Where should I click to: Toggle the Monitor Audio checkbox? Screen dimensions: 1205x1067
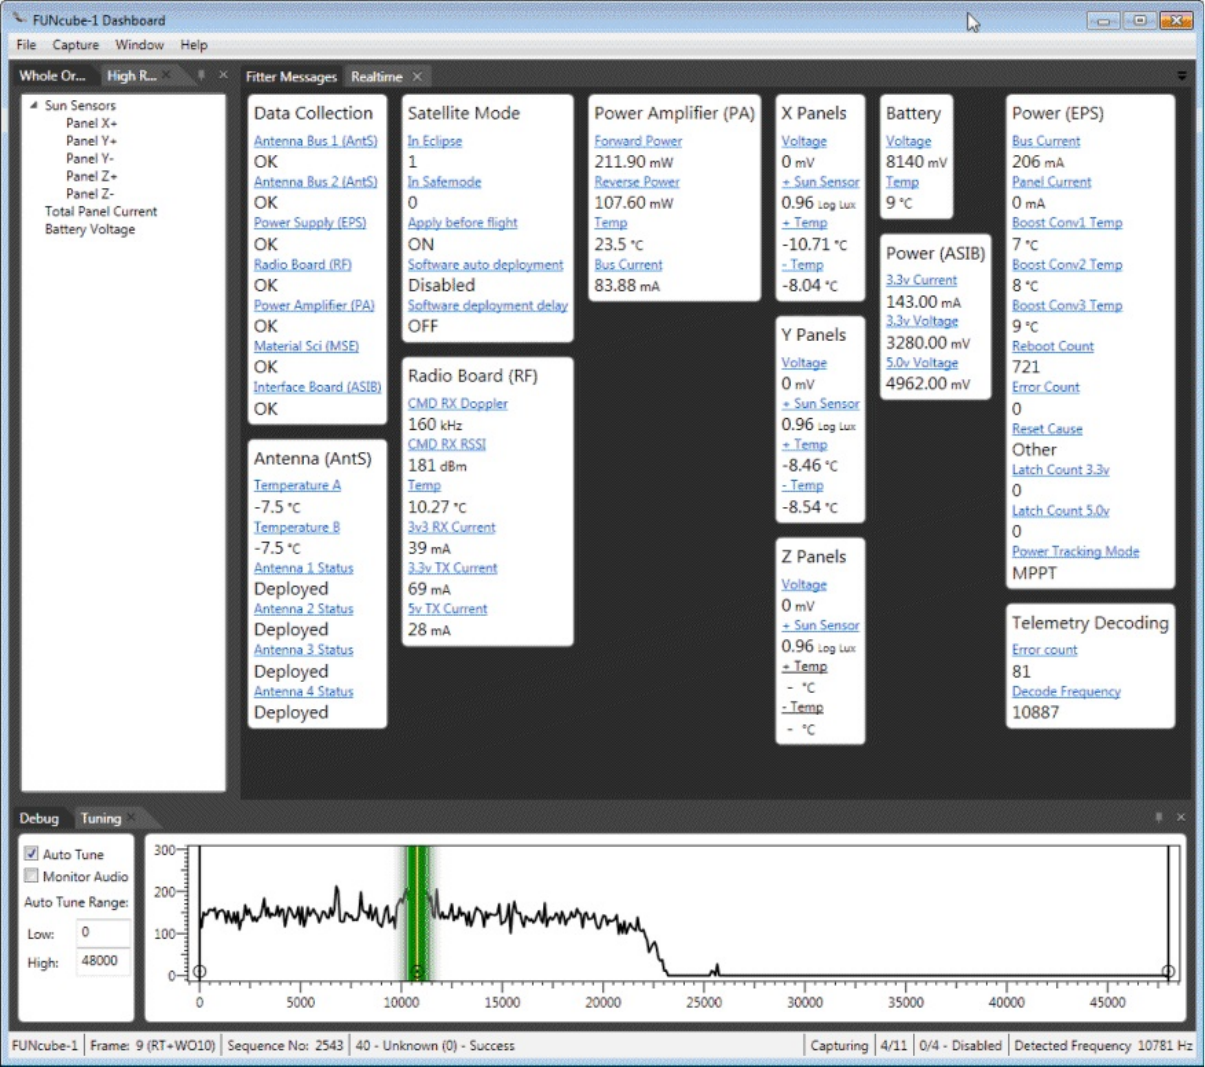(x=32, y=876)
